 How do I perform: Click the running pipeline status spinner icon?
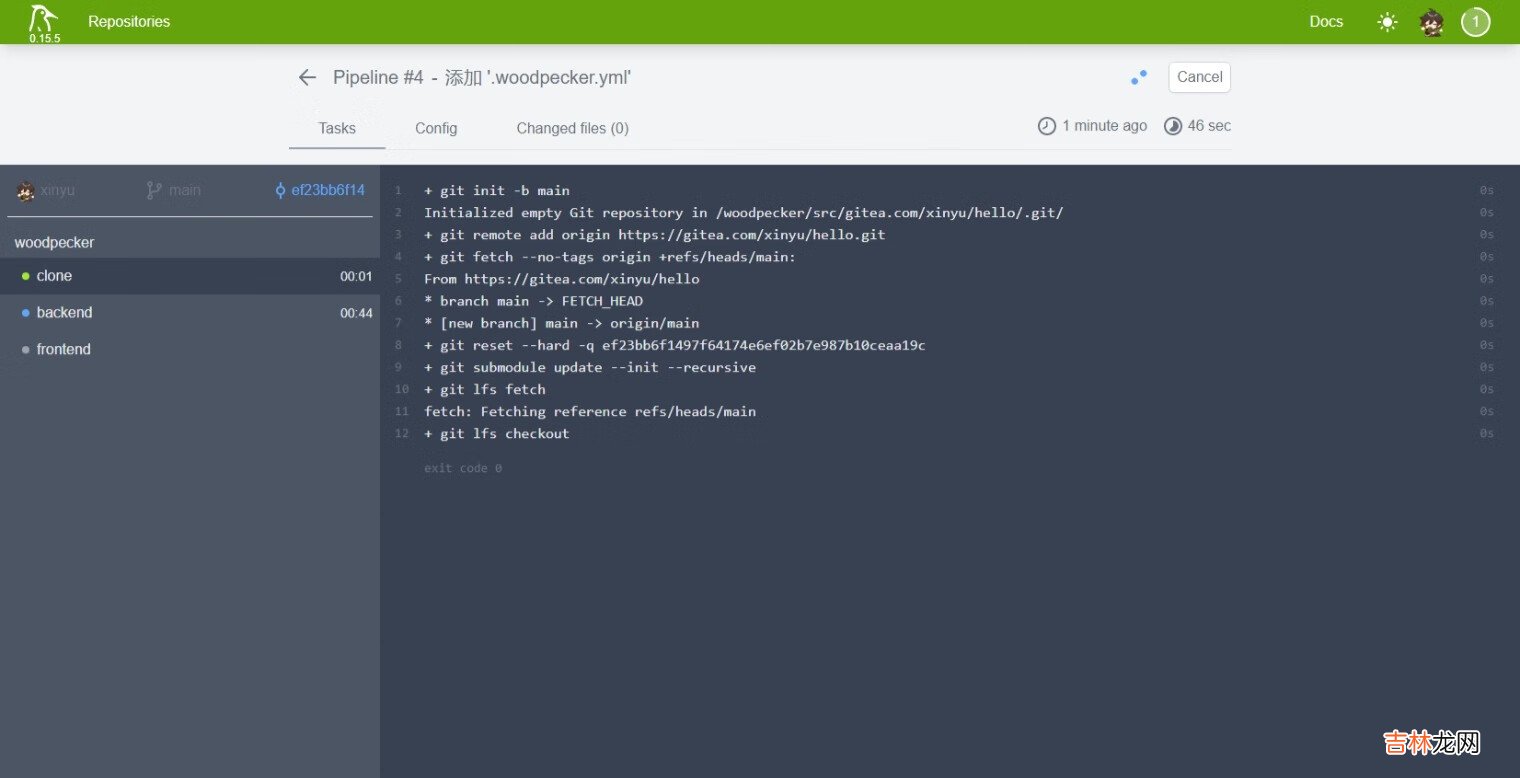(1138, 77)
